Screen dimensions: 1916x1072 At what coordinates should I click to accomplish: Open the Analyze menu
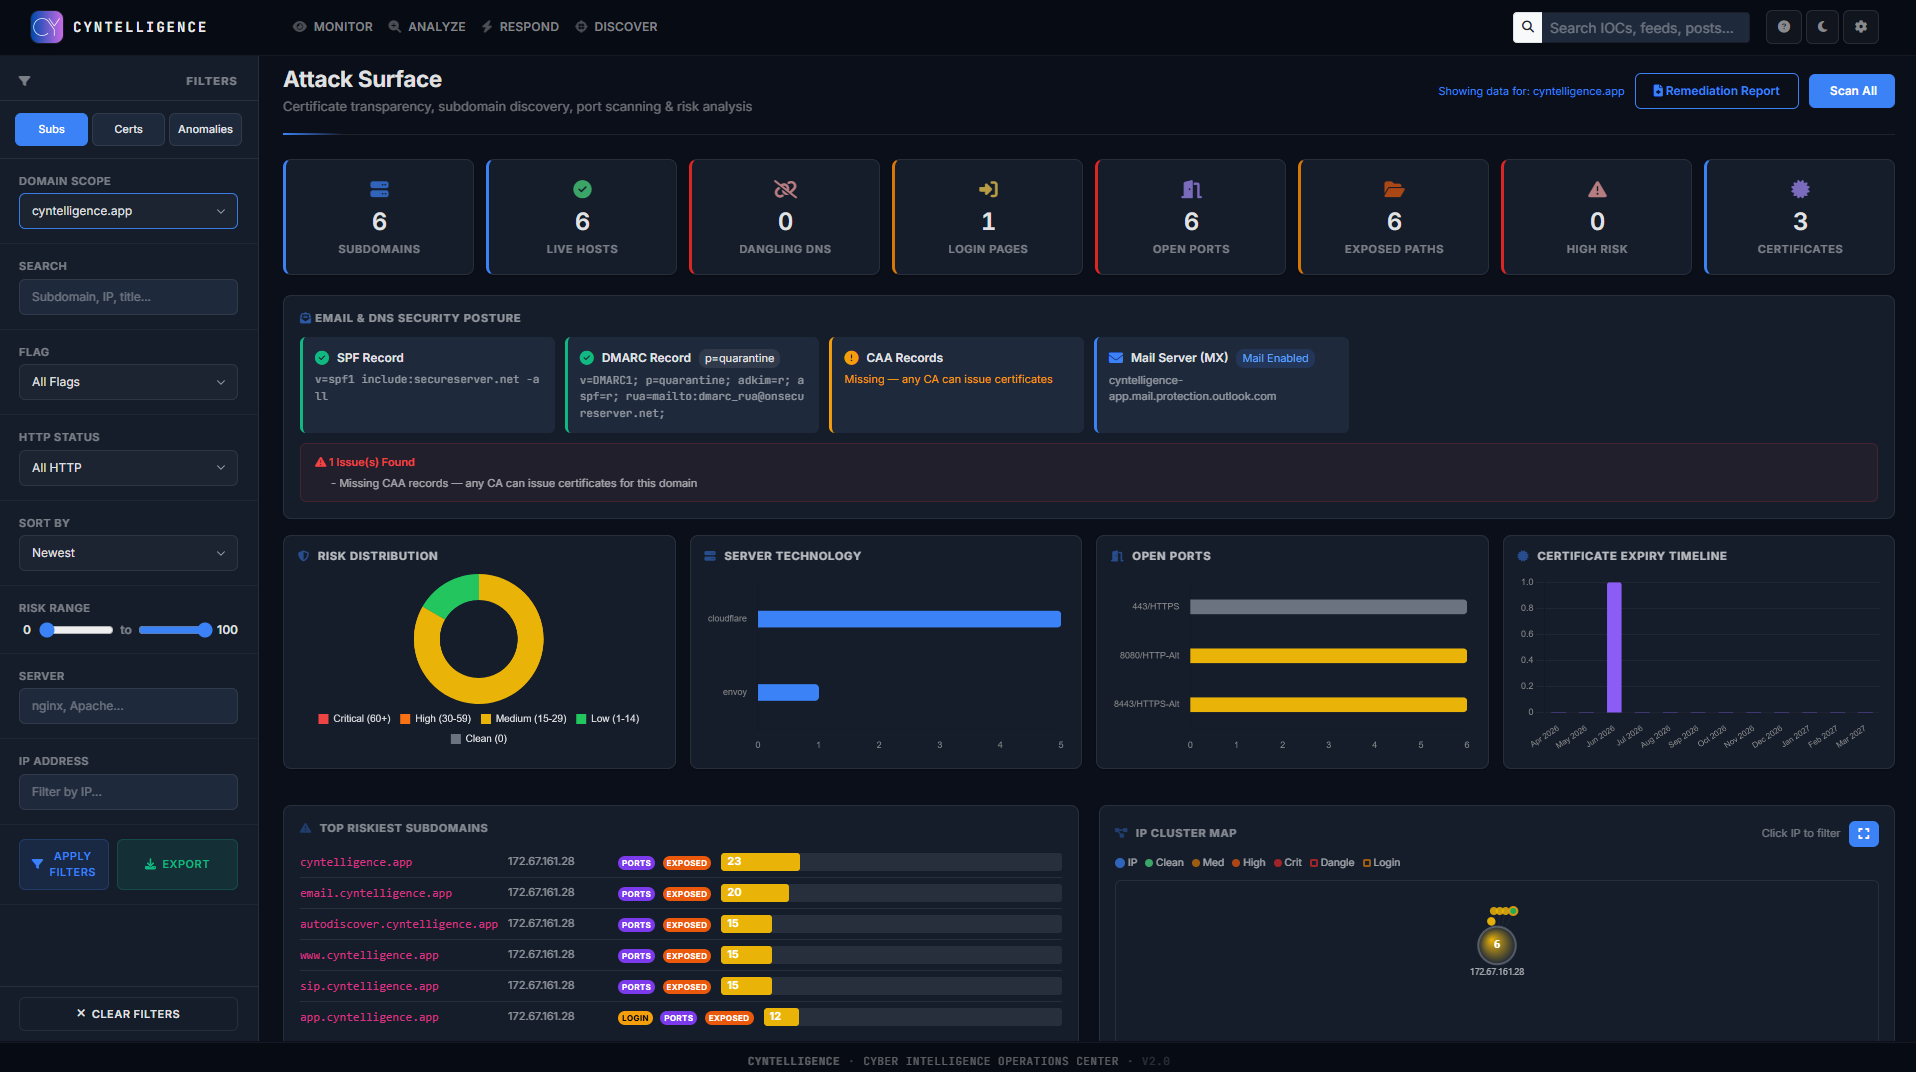click(427, 27)
